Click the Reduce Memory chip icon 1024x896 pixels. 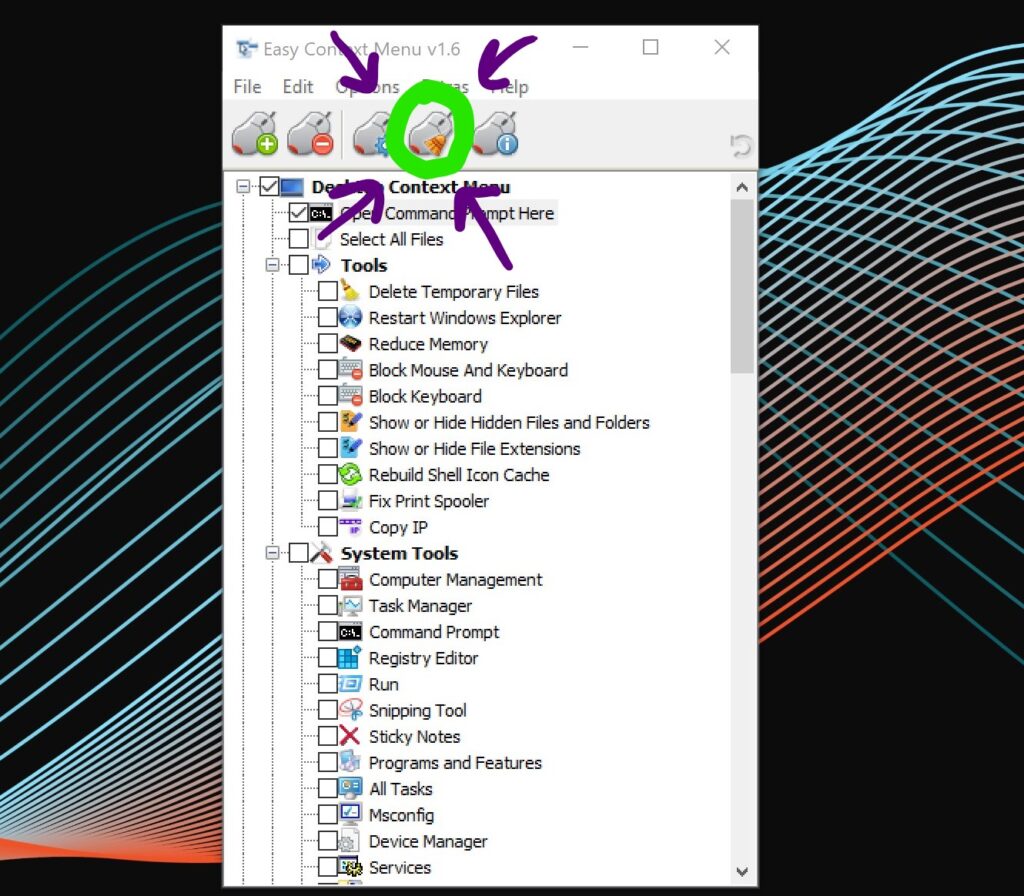[350, 344]
